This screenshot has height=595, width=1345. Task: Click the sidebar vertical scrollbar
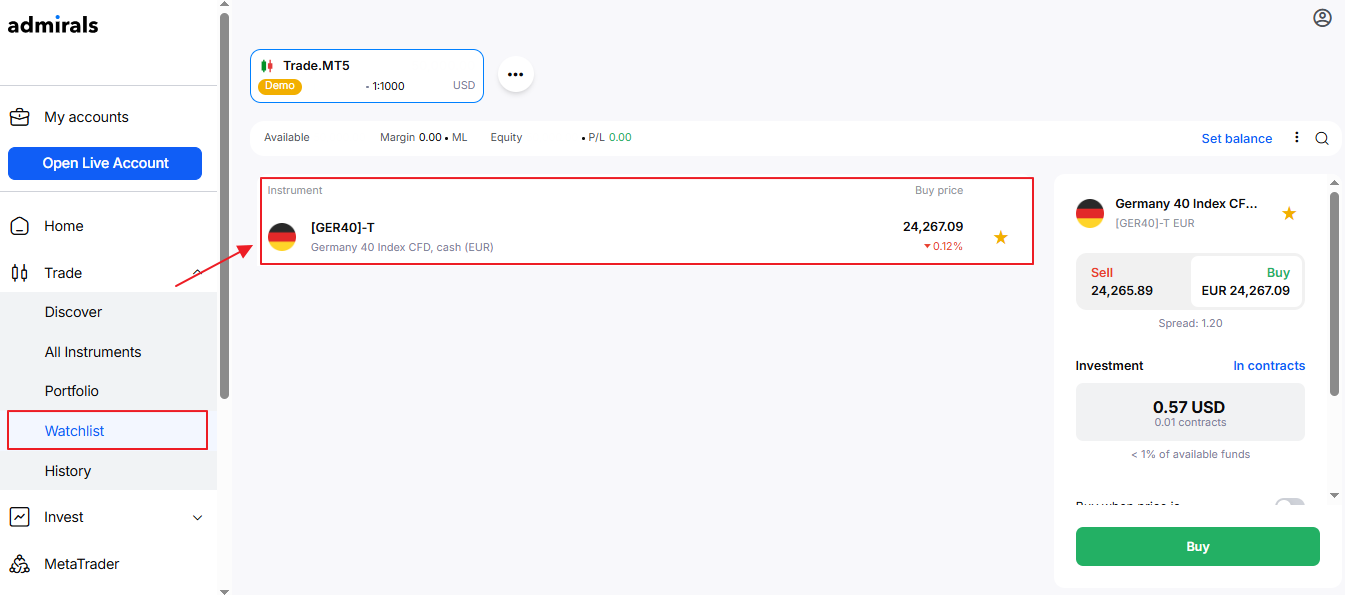(224, 205)
